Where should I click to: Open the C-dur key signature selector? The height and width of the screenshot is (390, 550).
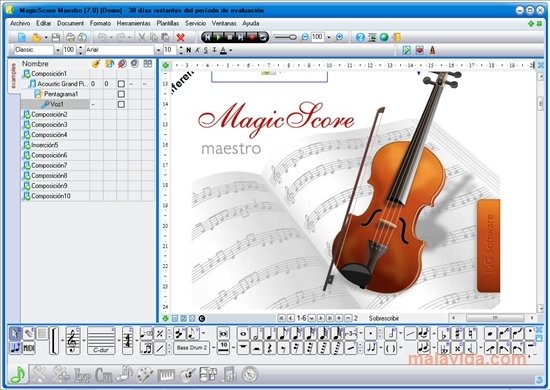[101, 341]
